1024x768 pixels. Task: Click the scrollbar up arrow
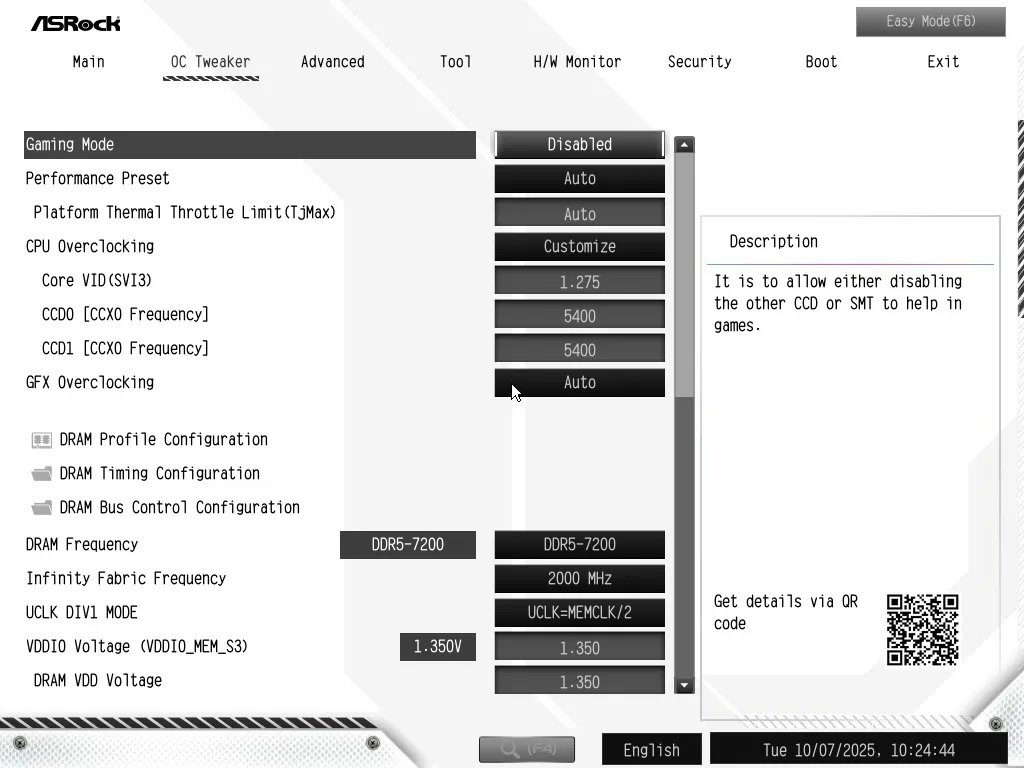[684, 145]
